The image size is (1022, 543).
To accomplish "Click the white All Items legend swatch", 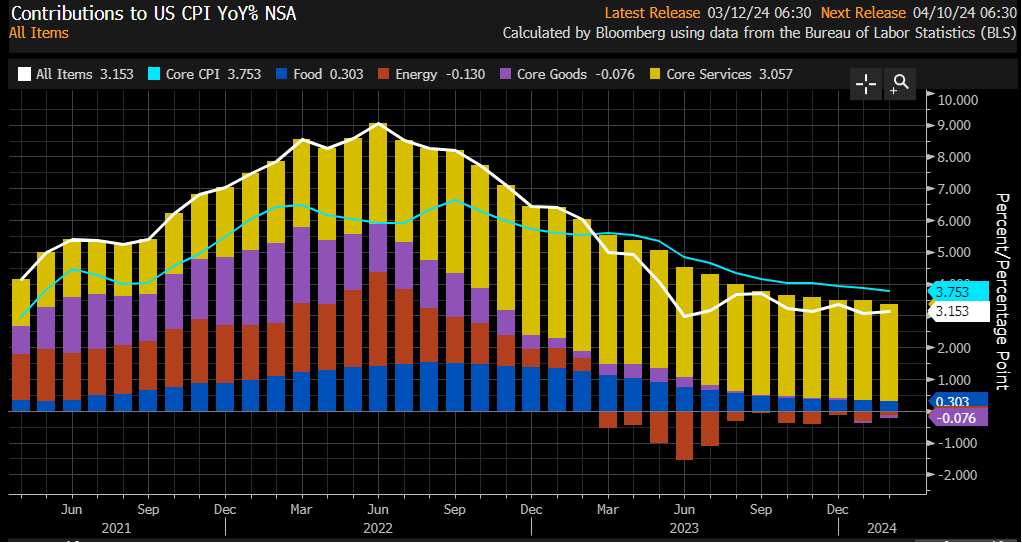I will tap(24, 74).
